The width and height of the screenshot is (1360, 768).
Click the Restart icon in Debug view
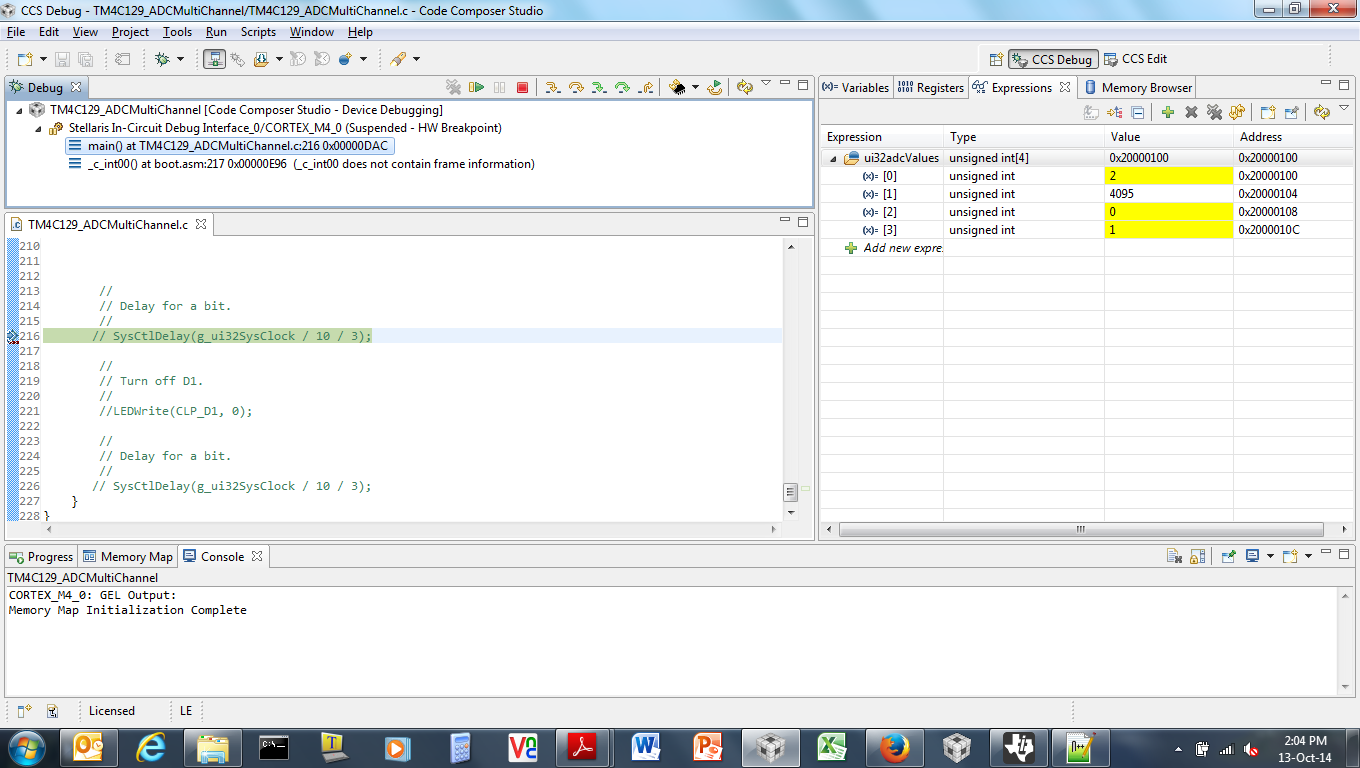pyautogui.click(x=714, y=88)
